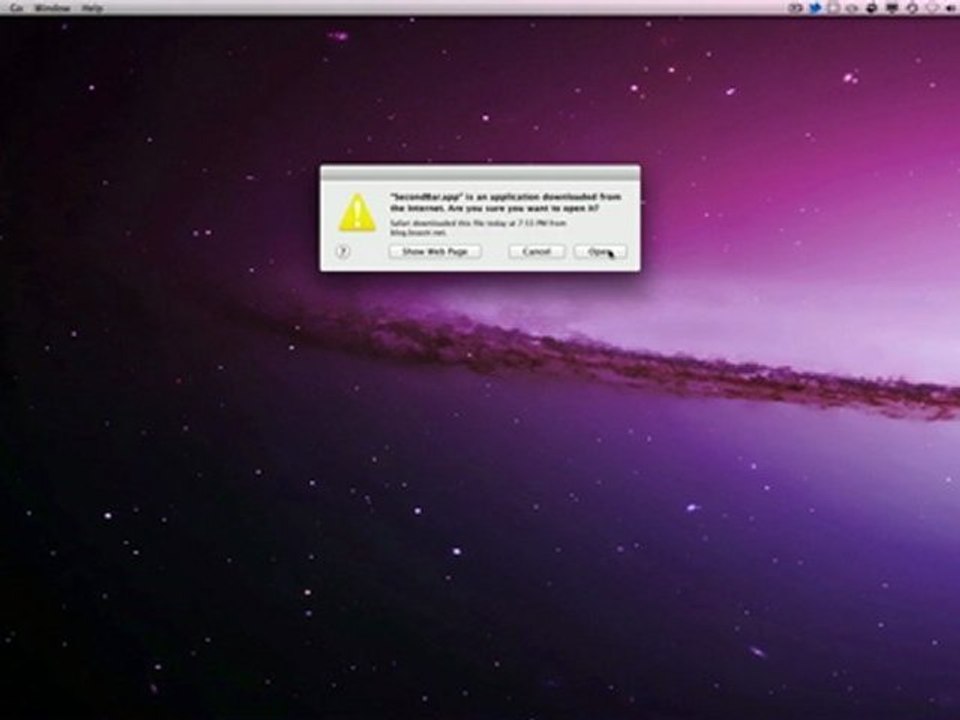The width and height of the screenshot is (960, 720).
Task: Open the dialog's help question mark button
Action: coord(343,252)
